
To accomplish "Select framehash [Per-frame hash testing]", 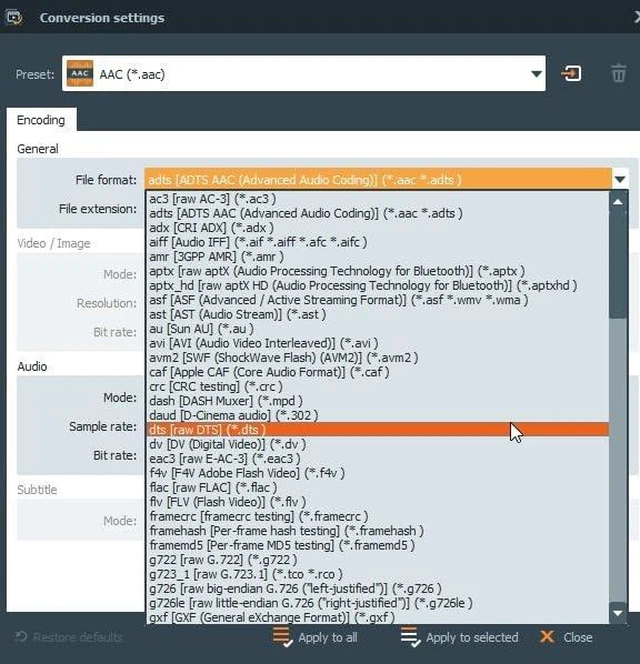I will coord(377,531).
